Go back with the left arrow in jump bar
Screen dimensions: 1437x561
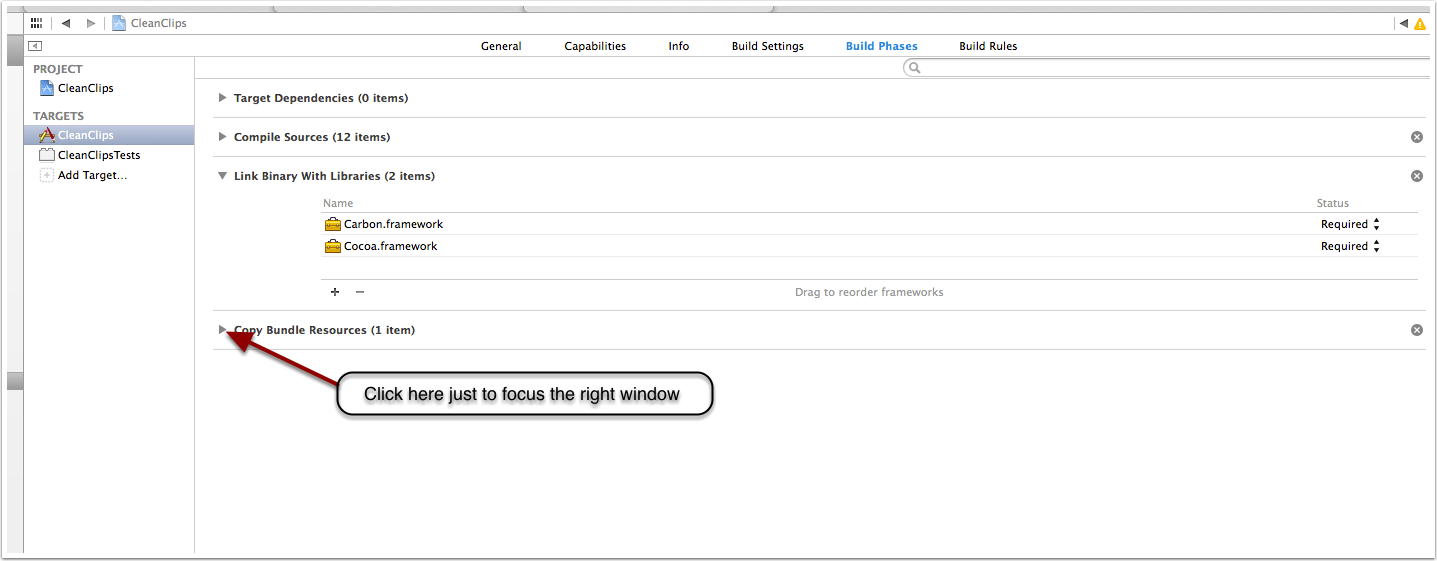(66, 23)
